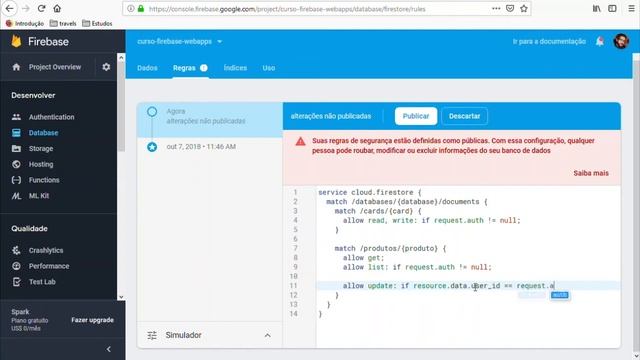This screenshot has width=640, height=360.
Task: Click the Simulador sliders icon
Action: [152, 336]
